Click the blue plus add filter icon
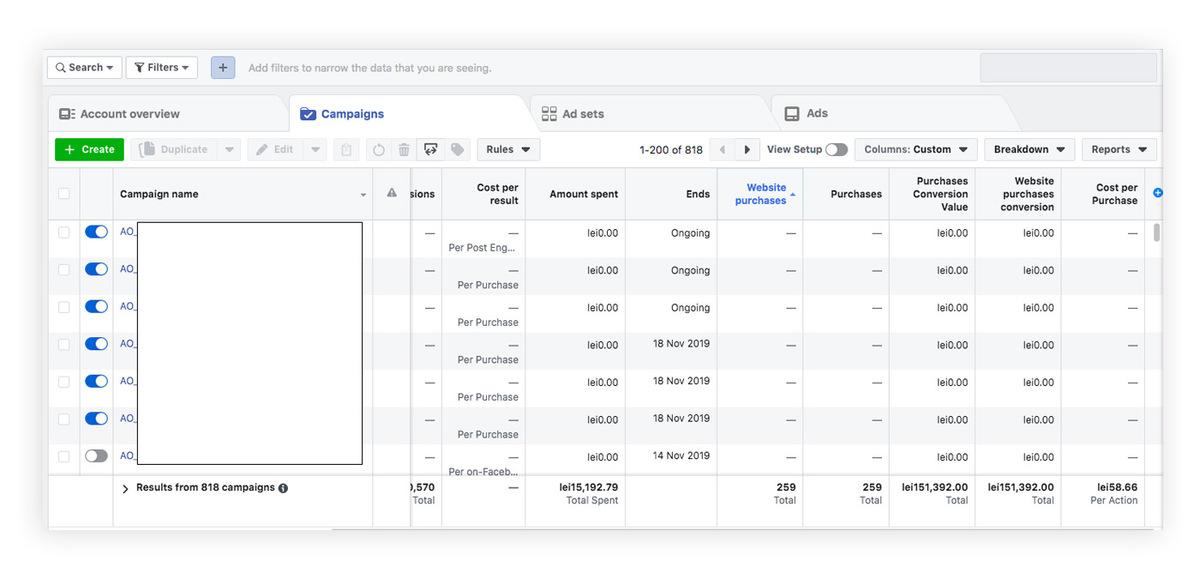 click(x=223, y=68)
